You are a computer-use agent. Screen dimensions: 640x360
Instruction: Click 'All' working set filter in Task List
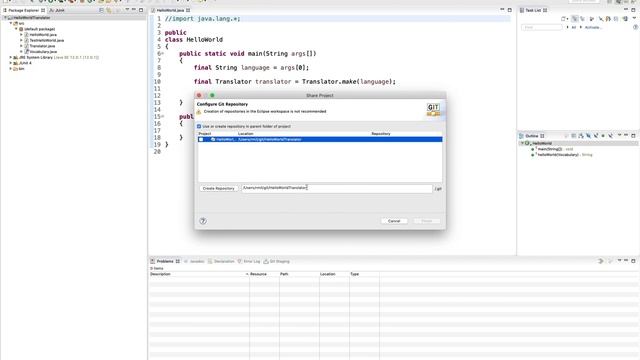[574, 27]
